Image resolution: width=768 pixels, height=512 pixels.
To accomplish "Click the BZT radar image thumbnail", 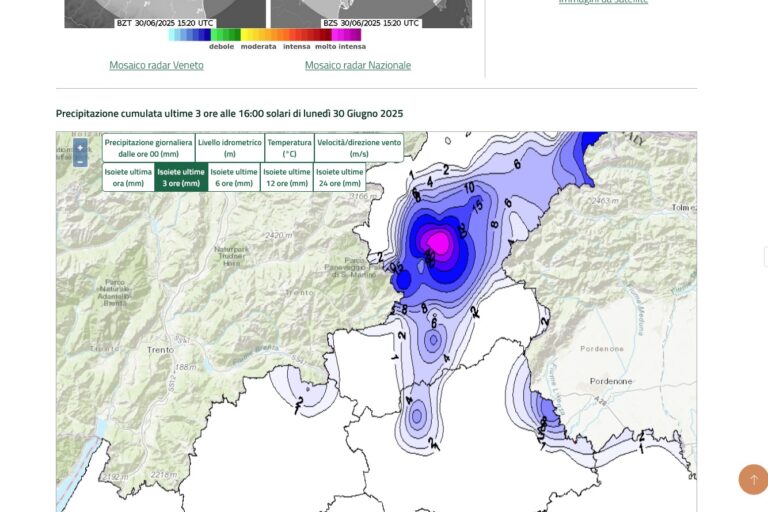I will [165, 12].
